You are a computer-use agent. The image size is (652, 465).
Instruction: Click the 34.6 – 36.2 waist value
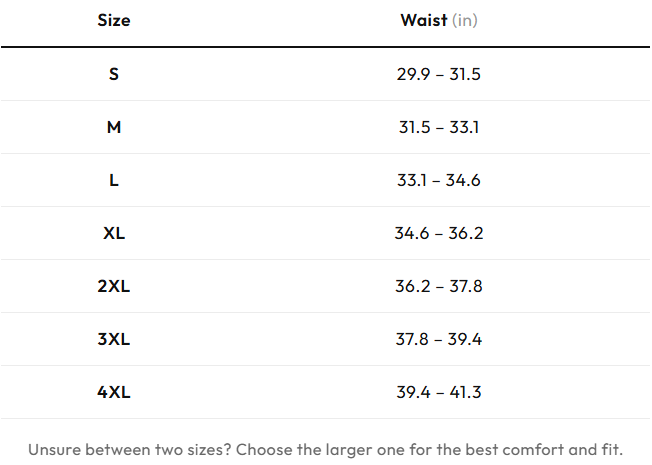[x=439, y=233]
